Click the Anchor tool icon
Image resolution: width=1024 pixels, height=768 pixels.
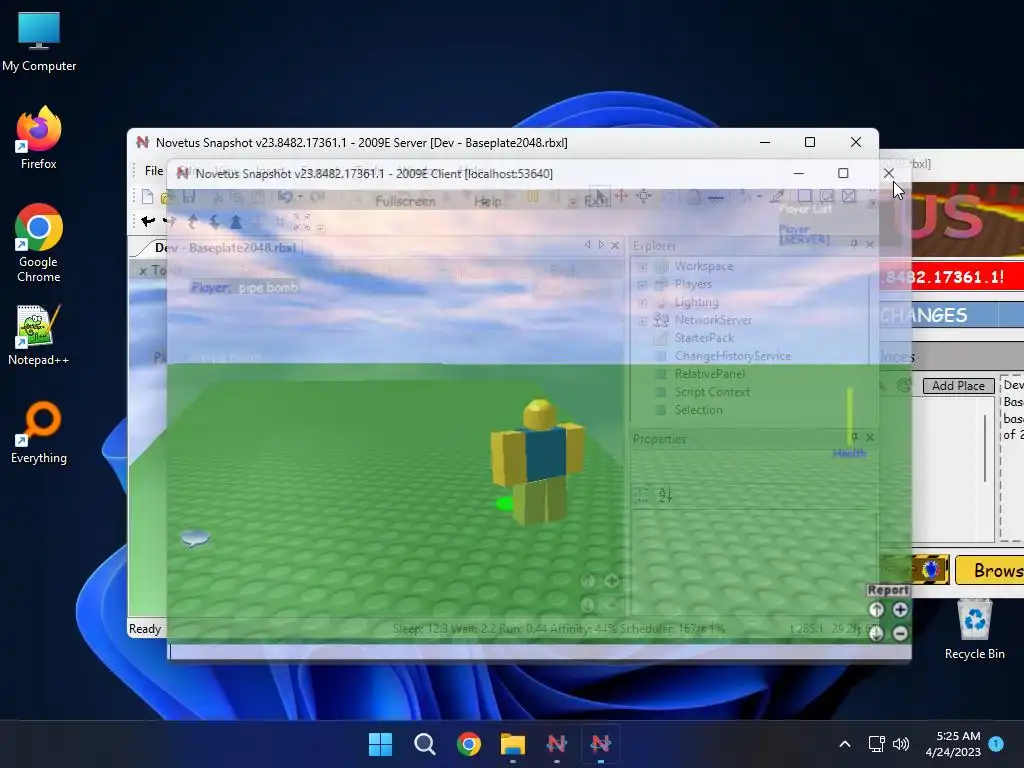[x=716, y=196]
